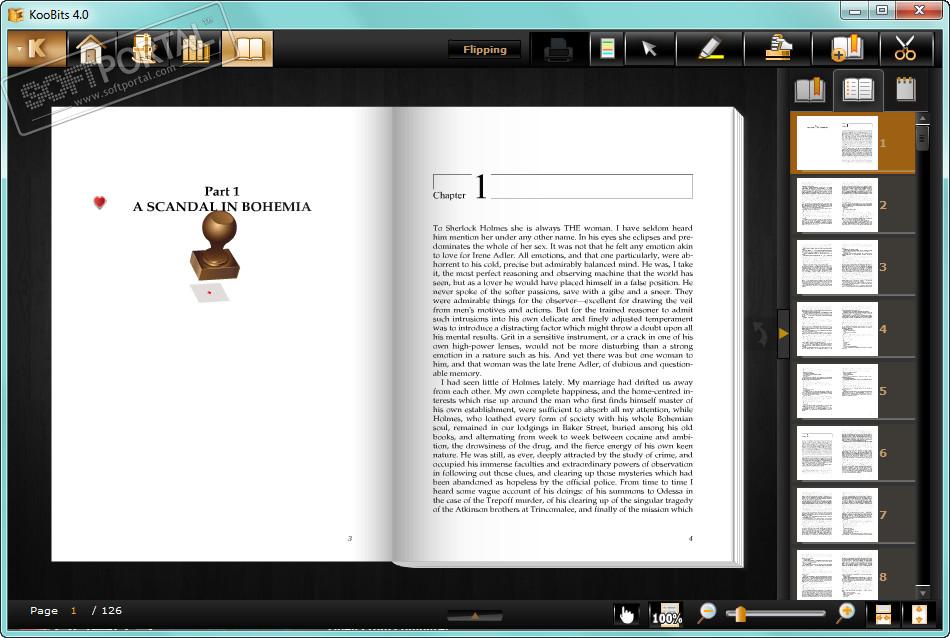The height and width of the screenshot is (638, 950).
Task: Click the '/ 126' total pages text
Action: (107, 611)
